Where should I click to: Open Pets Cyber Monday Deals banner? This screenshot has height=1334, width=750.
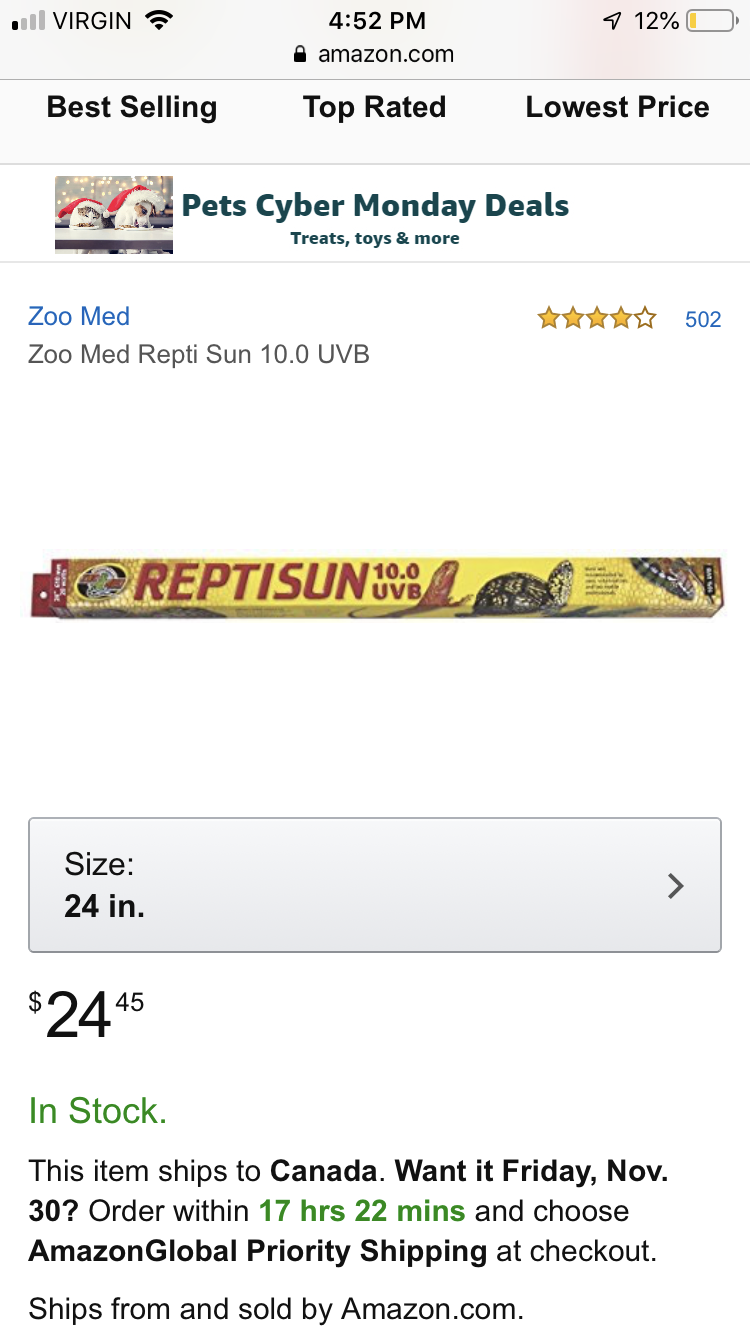(375, 207)
